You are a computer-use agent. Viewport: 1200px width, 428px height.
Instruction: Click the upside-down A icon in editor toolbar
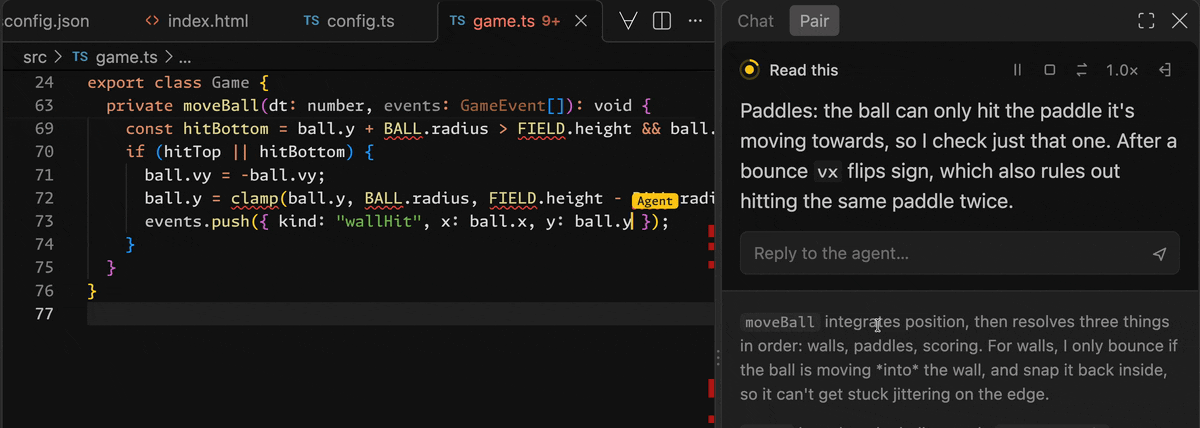point(629,21)
